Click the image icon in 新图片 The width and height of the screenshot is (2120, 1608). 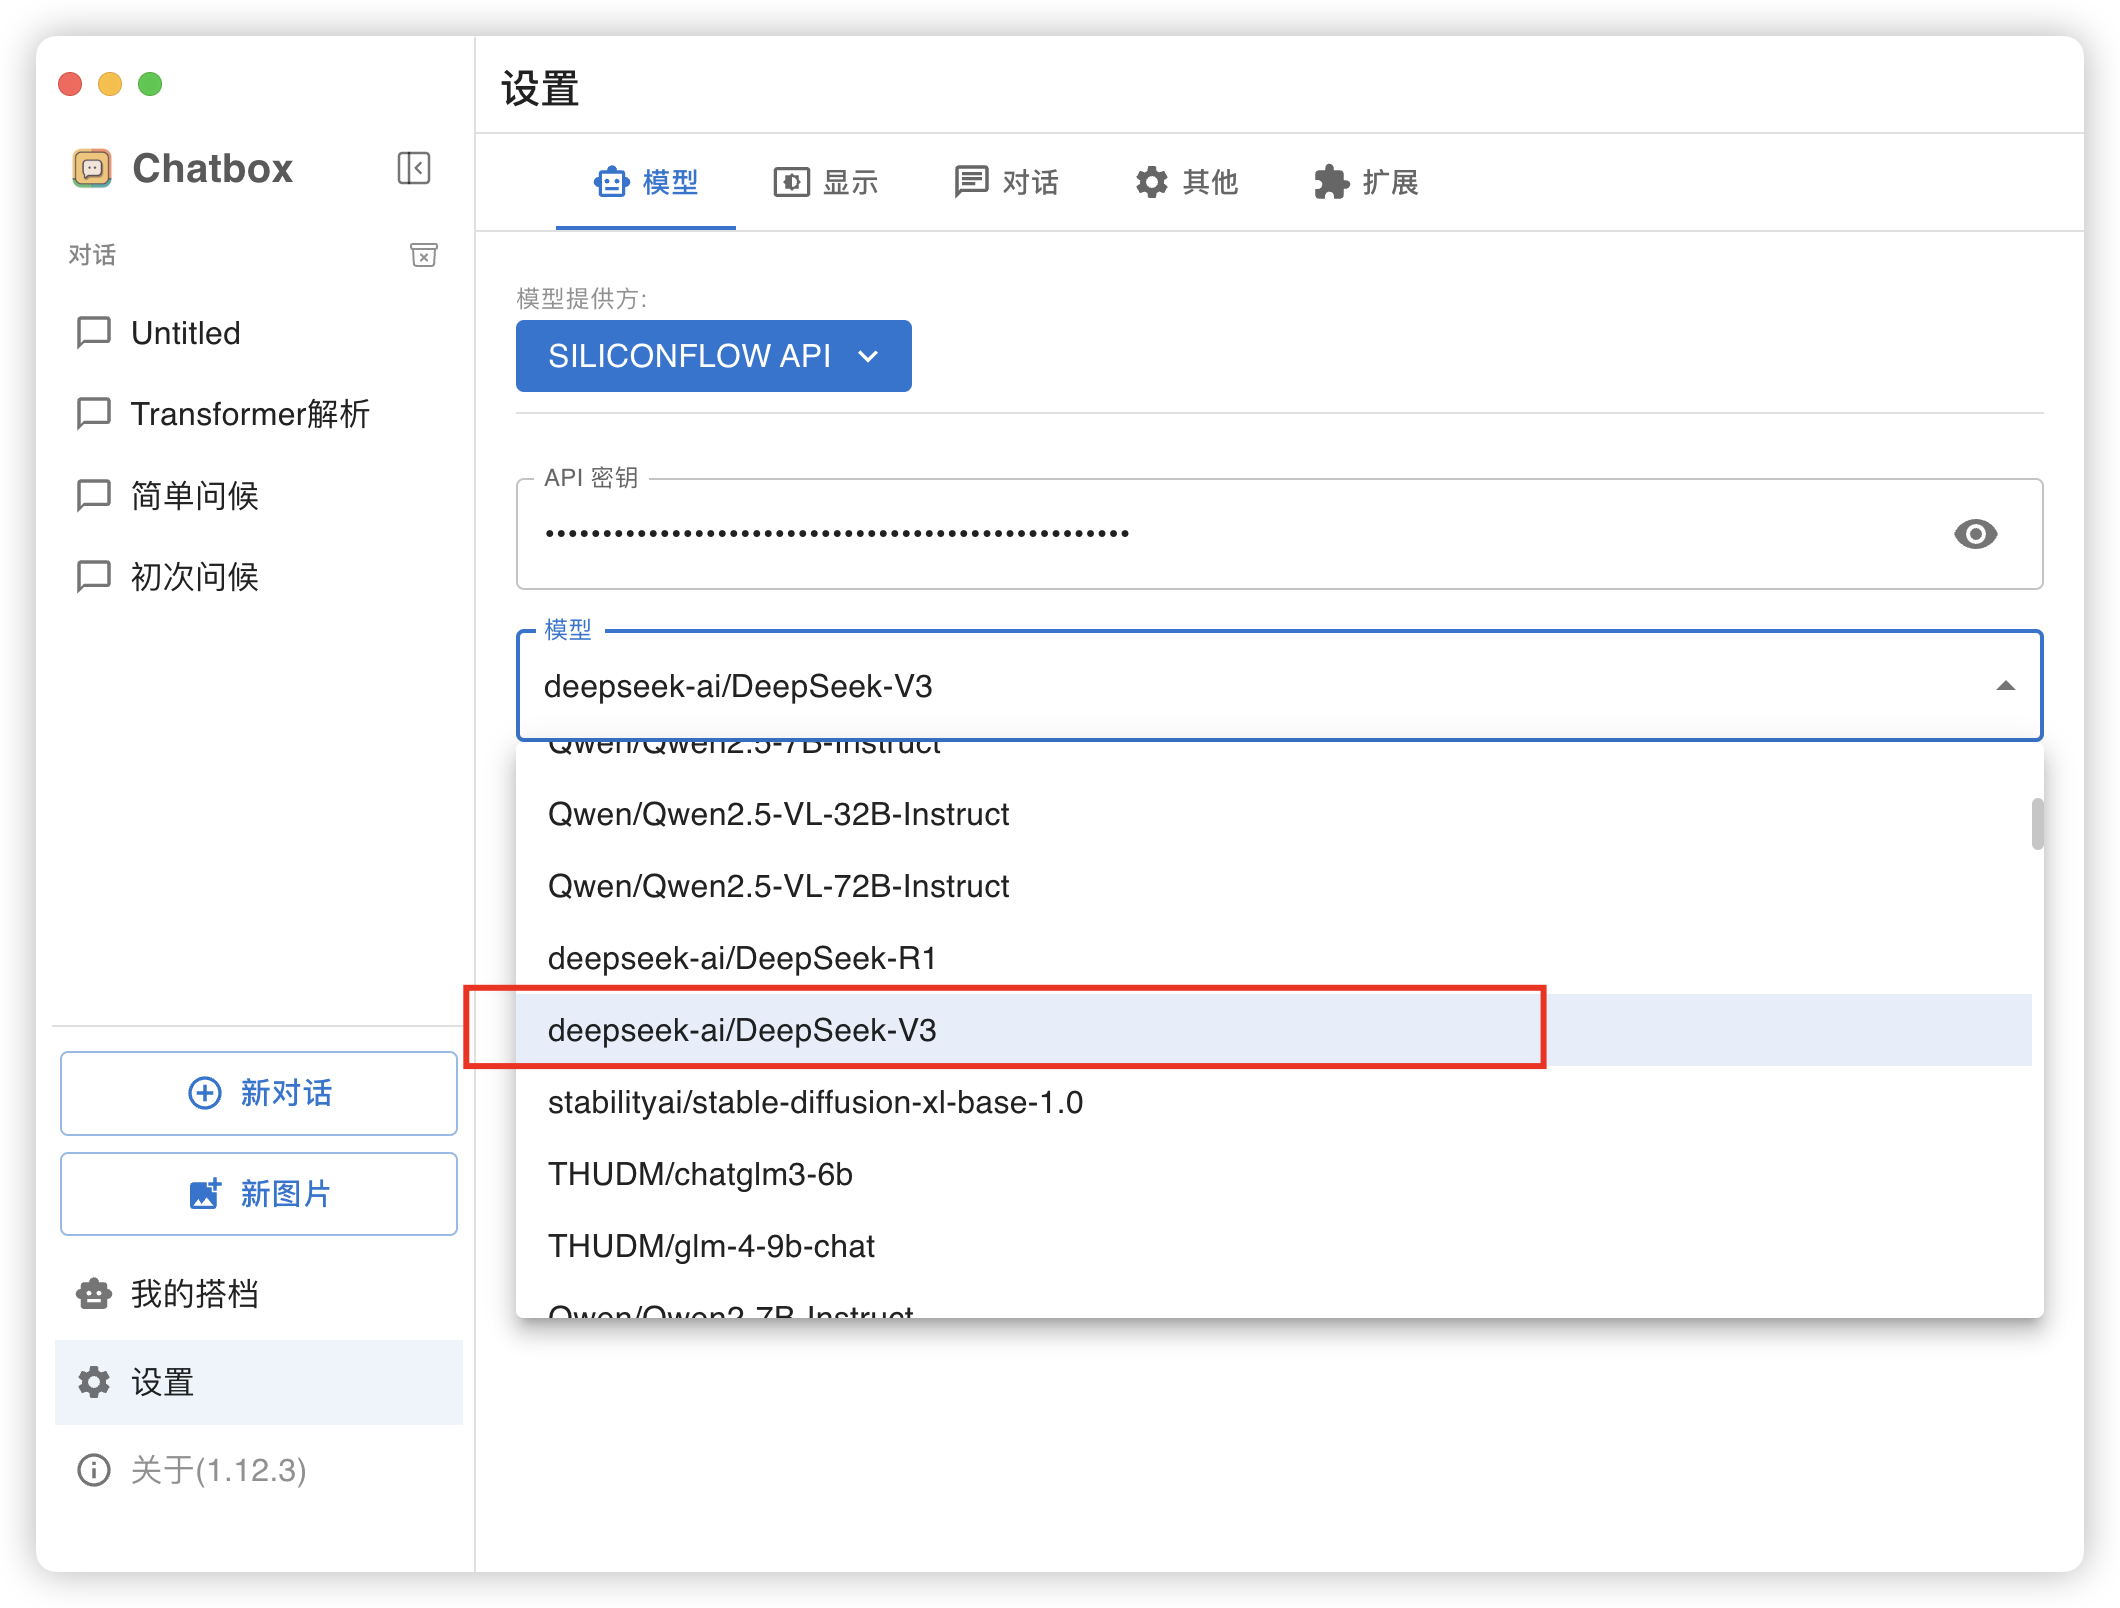205,1194
